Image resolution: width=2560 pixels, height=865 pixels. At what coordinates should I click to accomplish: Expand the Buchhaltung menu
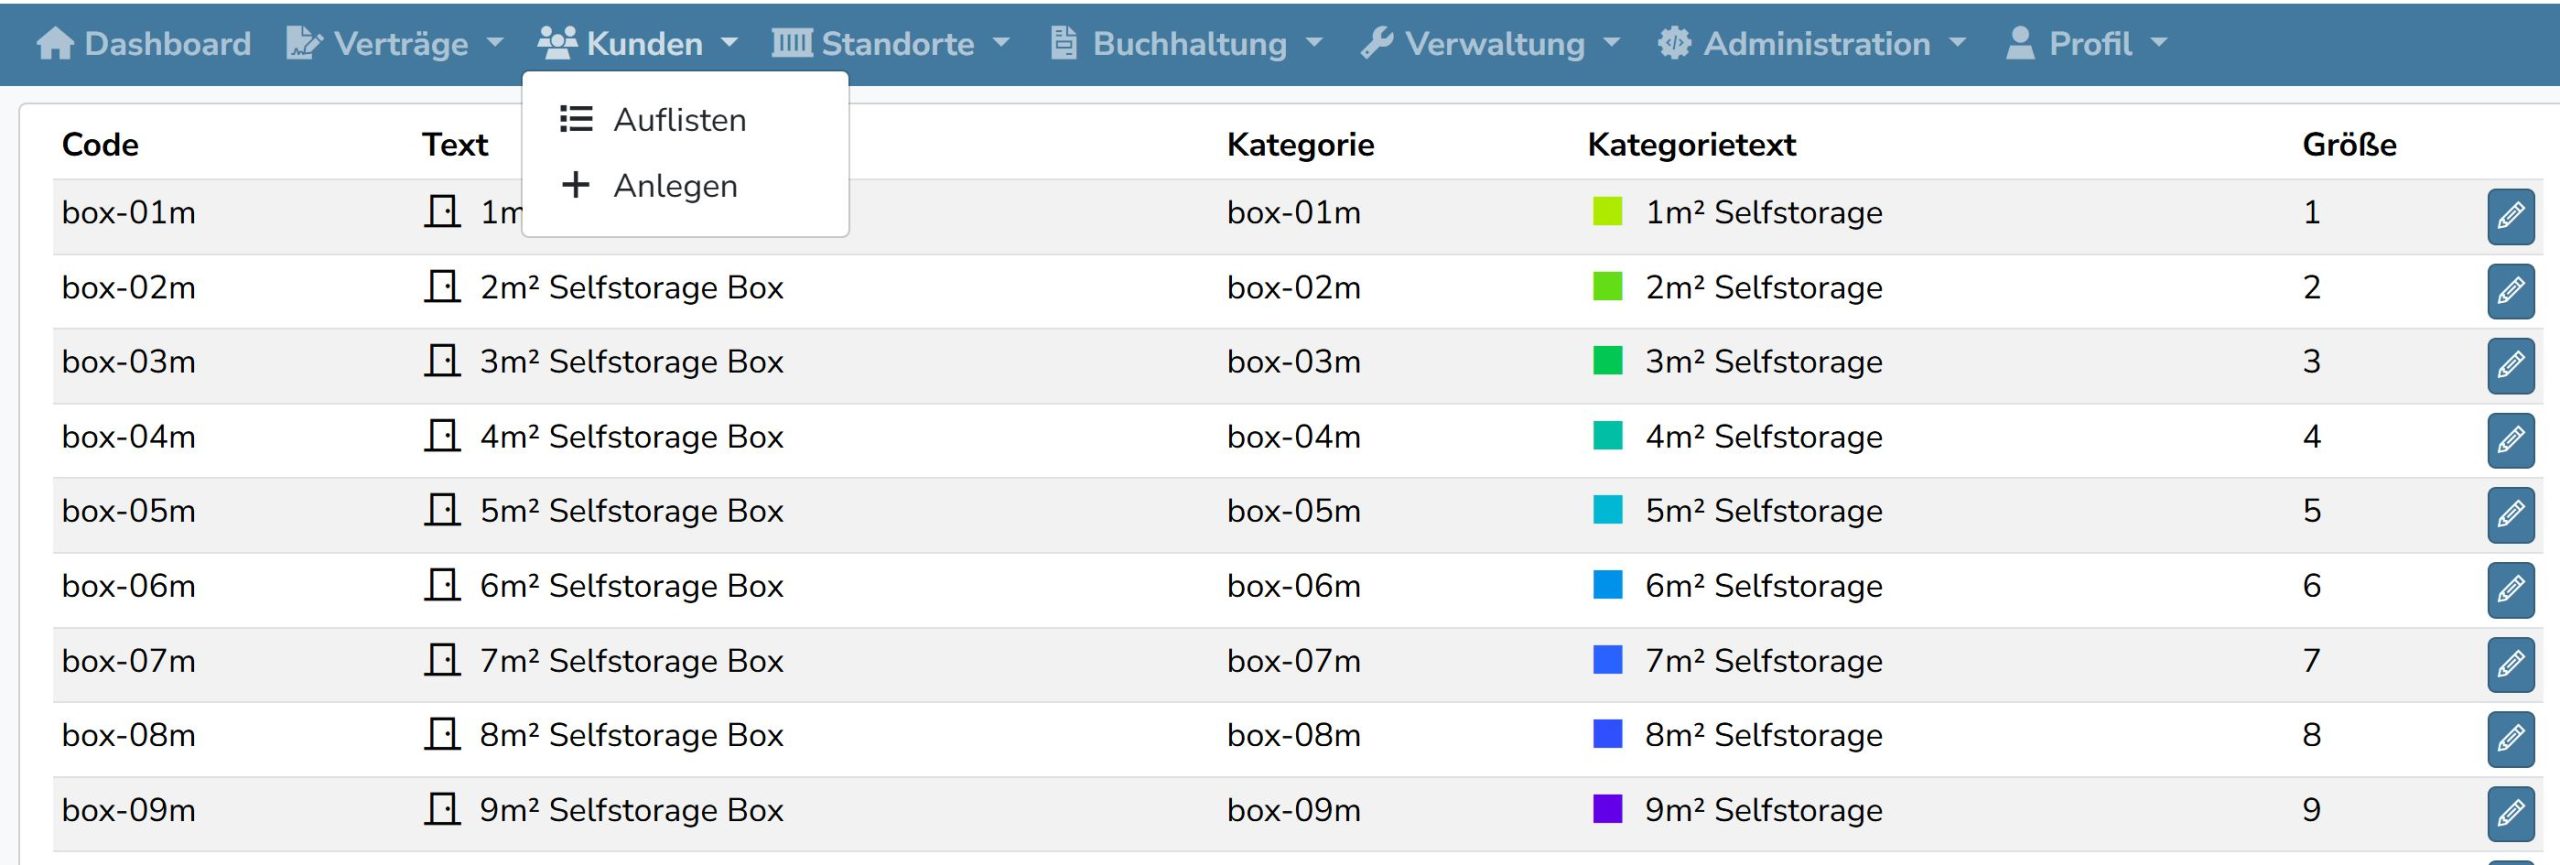click(1187, 44)
